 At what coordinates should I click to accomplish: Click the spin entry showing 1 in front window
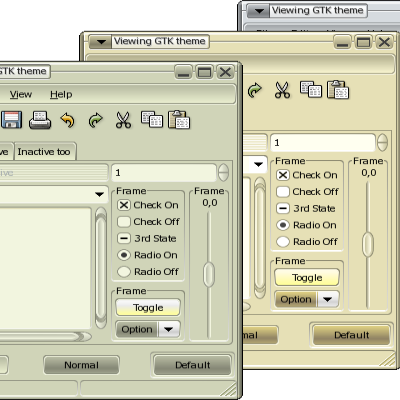(164, 173)
